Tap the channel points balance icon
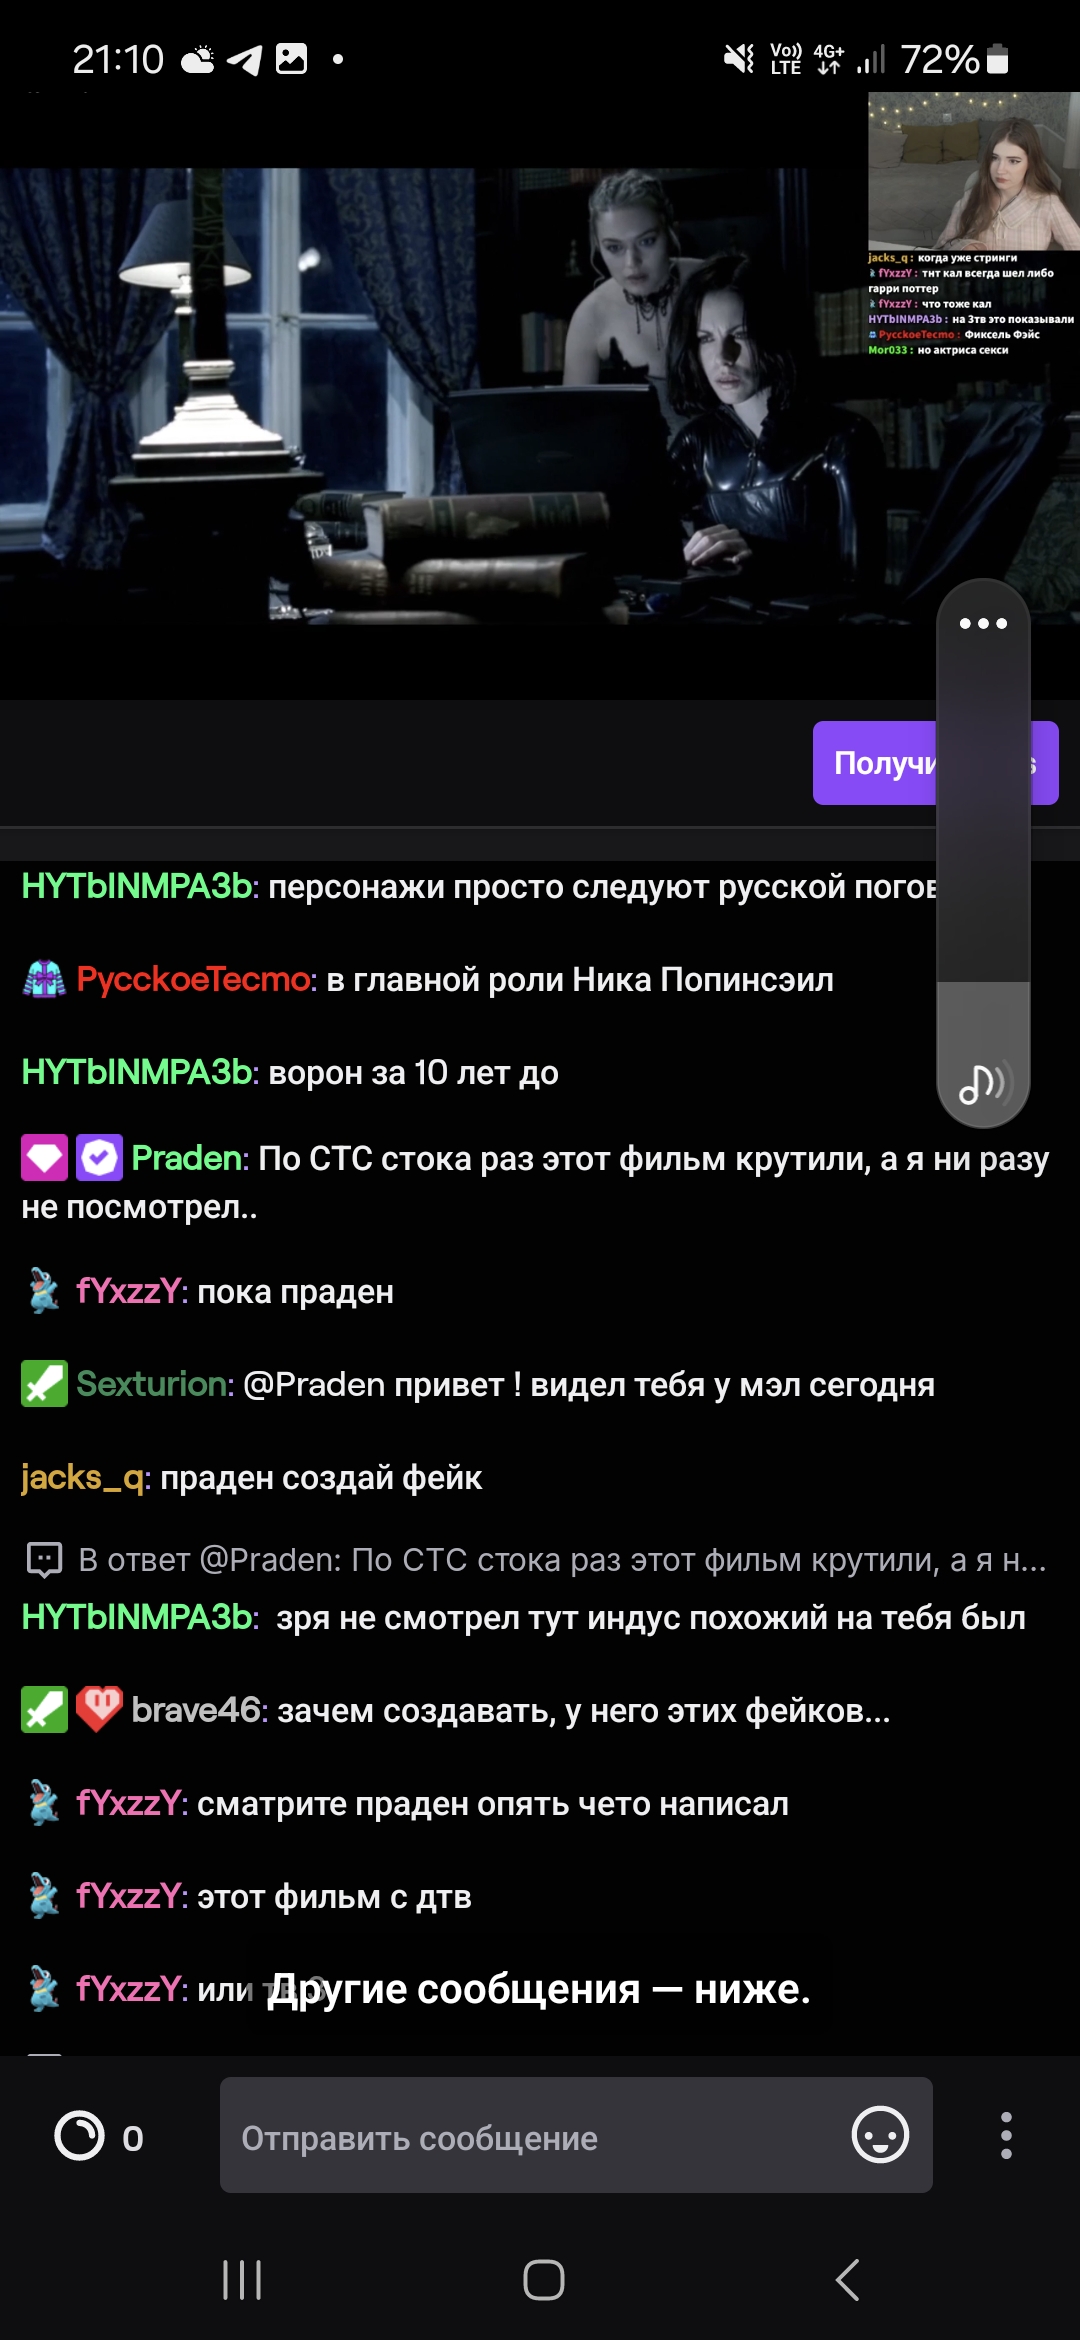This screenshot has width=1080, height=2340. [x=79, y=2136]
